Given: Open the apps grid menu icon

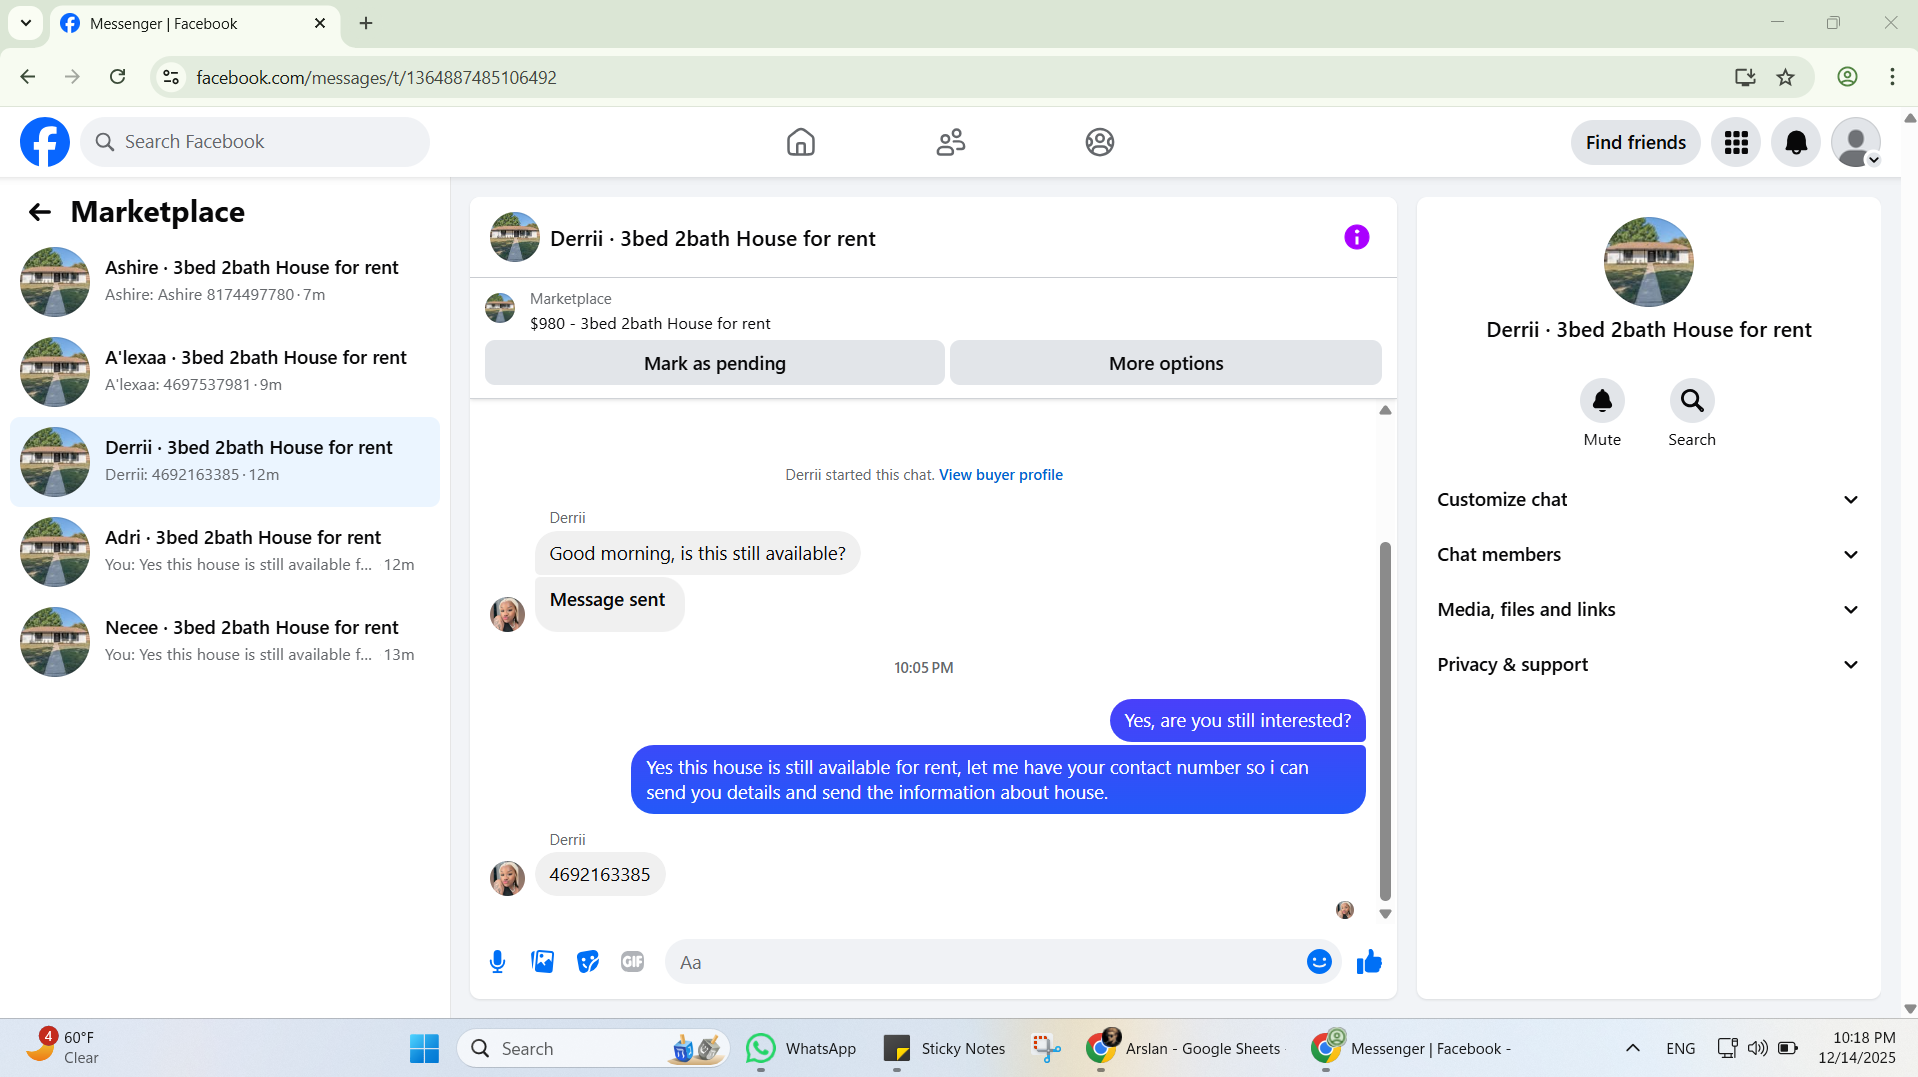Looking at the screenshot, I should point(1736,143).
